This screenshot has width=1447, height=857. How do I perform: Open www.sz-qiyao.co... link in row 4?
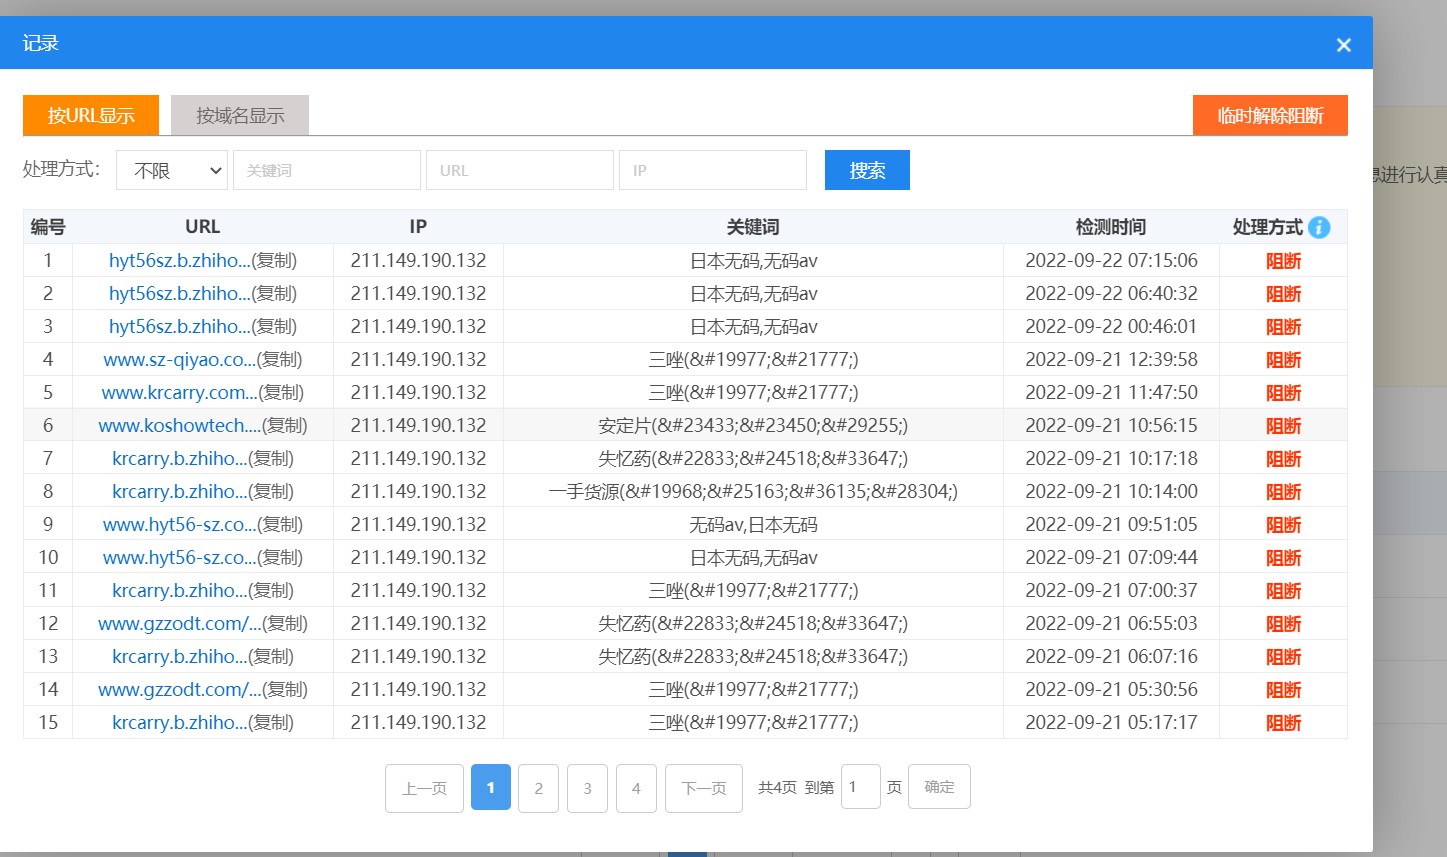pyautogui.click(x=179, y=359)
